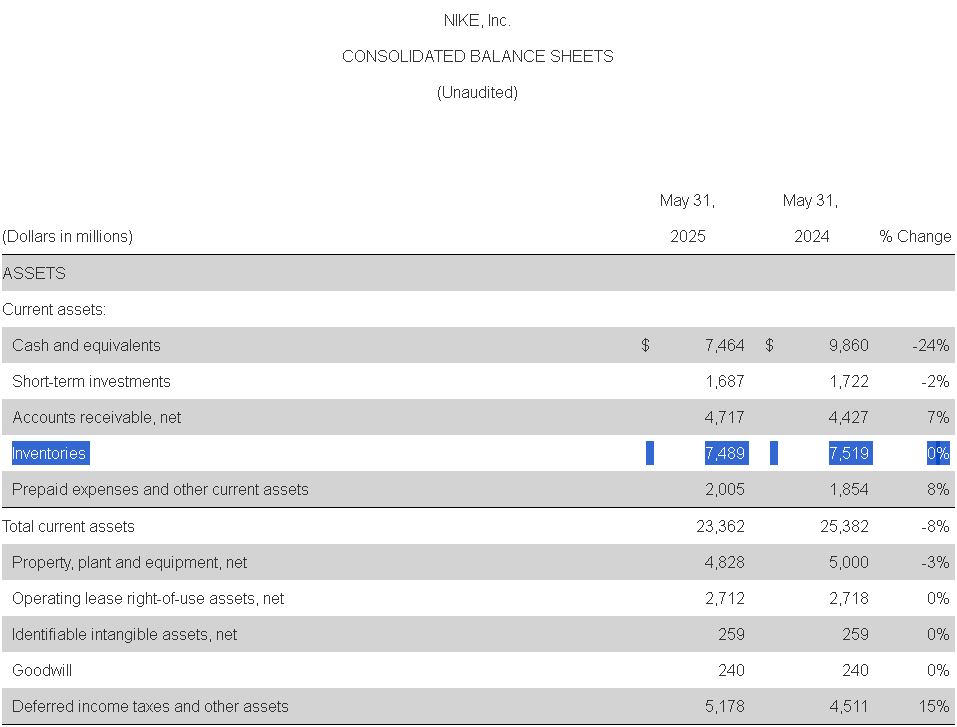Click the 'Cash and equivalents' row label
The height and width of the screenshot is (727, 957).
[x=86, y=345]
